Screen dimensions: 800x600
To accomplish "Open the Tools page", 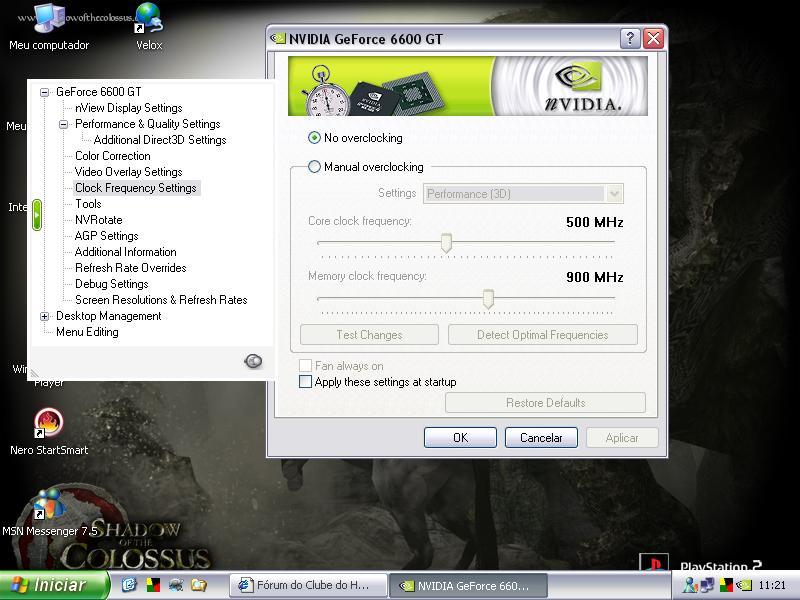I will pyautogui.click(x=88, y=204).
